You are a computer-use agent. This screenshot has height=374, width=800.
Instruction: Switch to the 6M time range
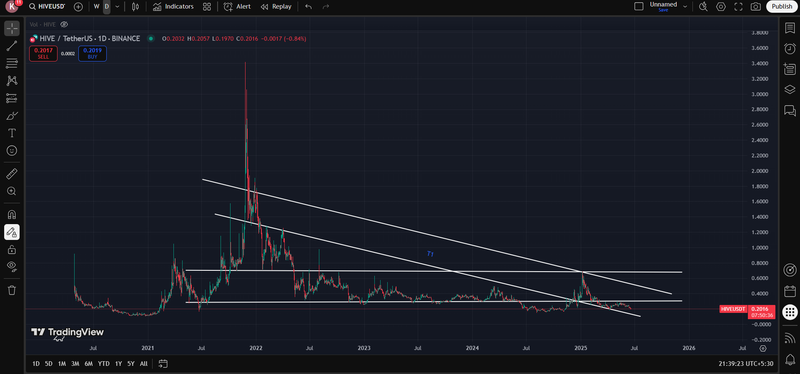88,364
